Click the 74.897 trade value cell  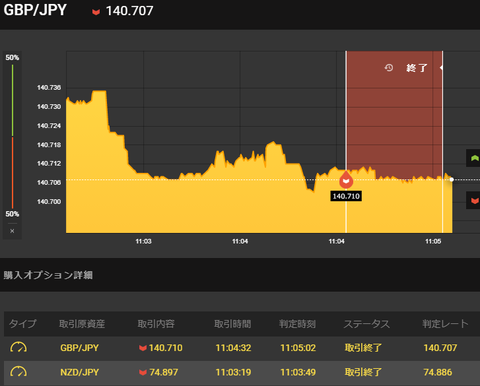click(x=158, y=372)
